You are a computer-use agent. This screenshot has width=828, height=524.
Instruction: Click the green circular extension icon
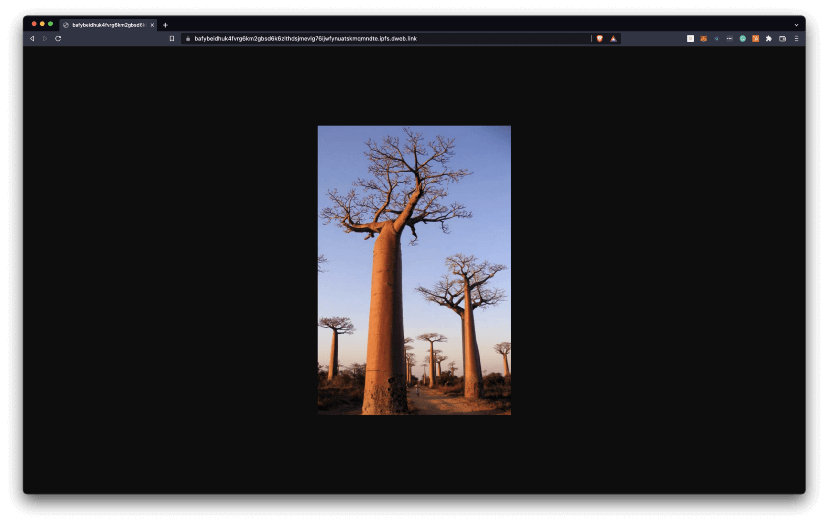click(743, 38)
